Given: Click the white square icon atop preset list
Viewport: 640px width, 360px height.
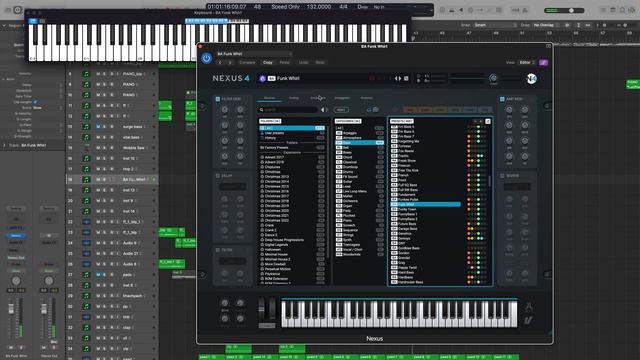Looking at the screenshot, I should (488, 121).
